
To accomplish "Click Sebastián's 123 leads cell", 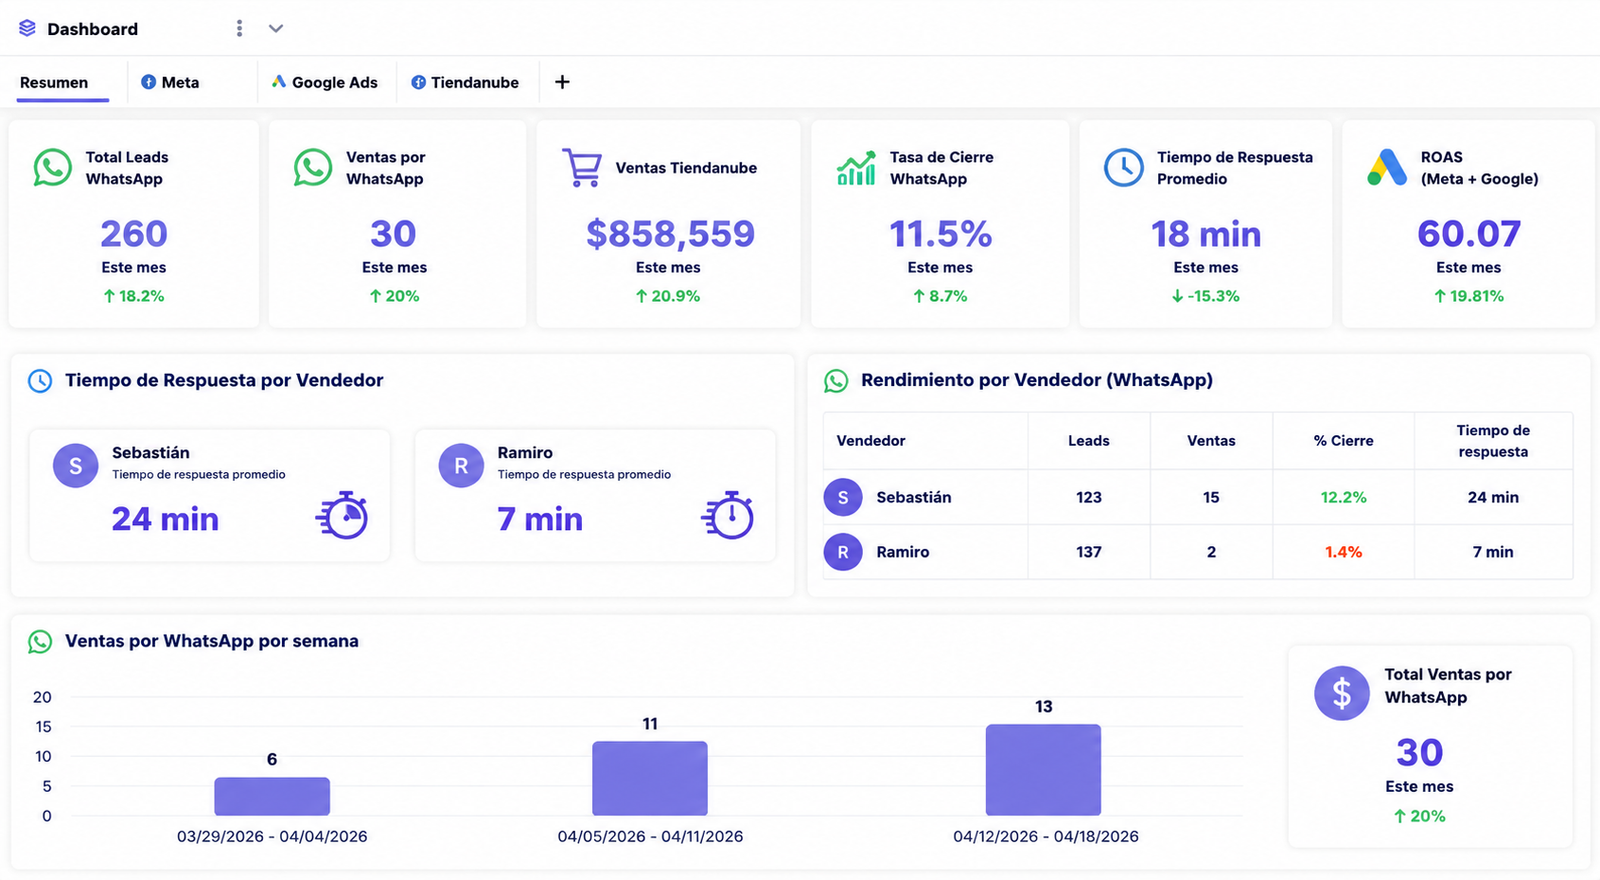I will point(1089,497).
